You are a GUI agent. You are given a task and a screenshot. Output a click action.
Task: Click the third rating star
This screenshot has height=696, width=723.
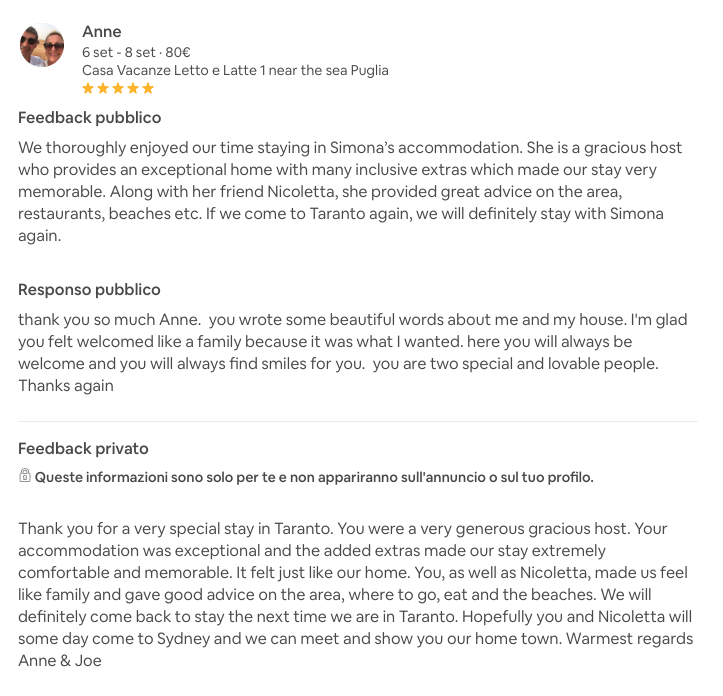point(118,88)
